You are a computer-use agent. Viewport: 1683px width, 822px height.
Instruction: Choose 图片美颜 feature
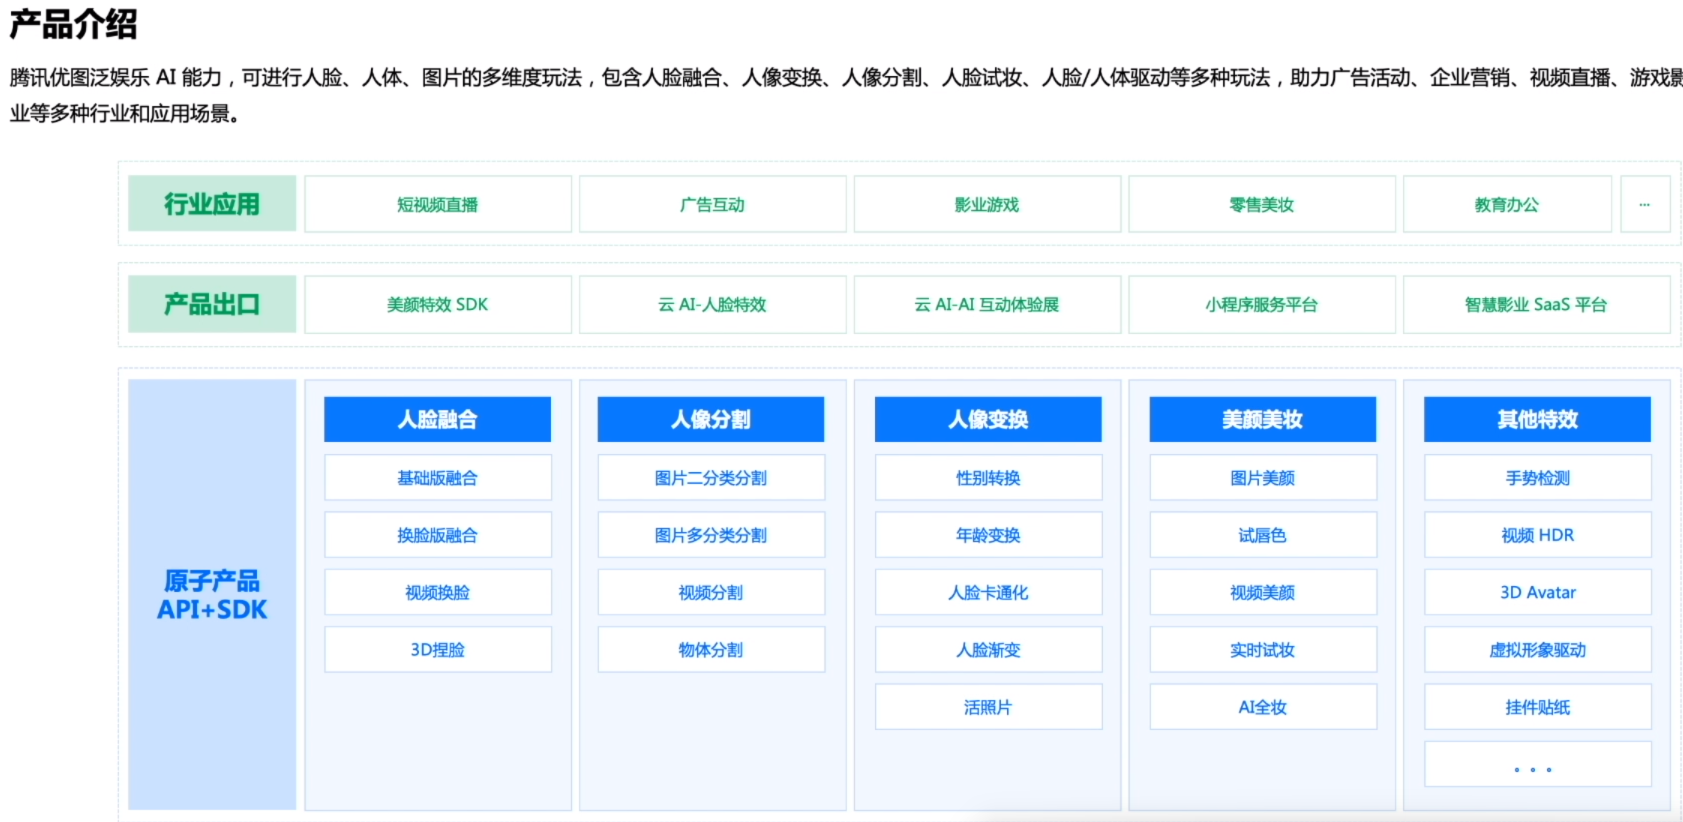[1263, 478]
